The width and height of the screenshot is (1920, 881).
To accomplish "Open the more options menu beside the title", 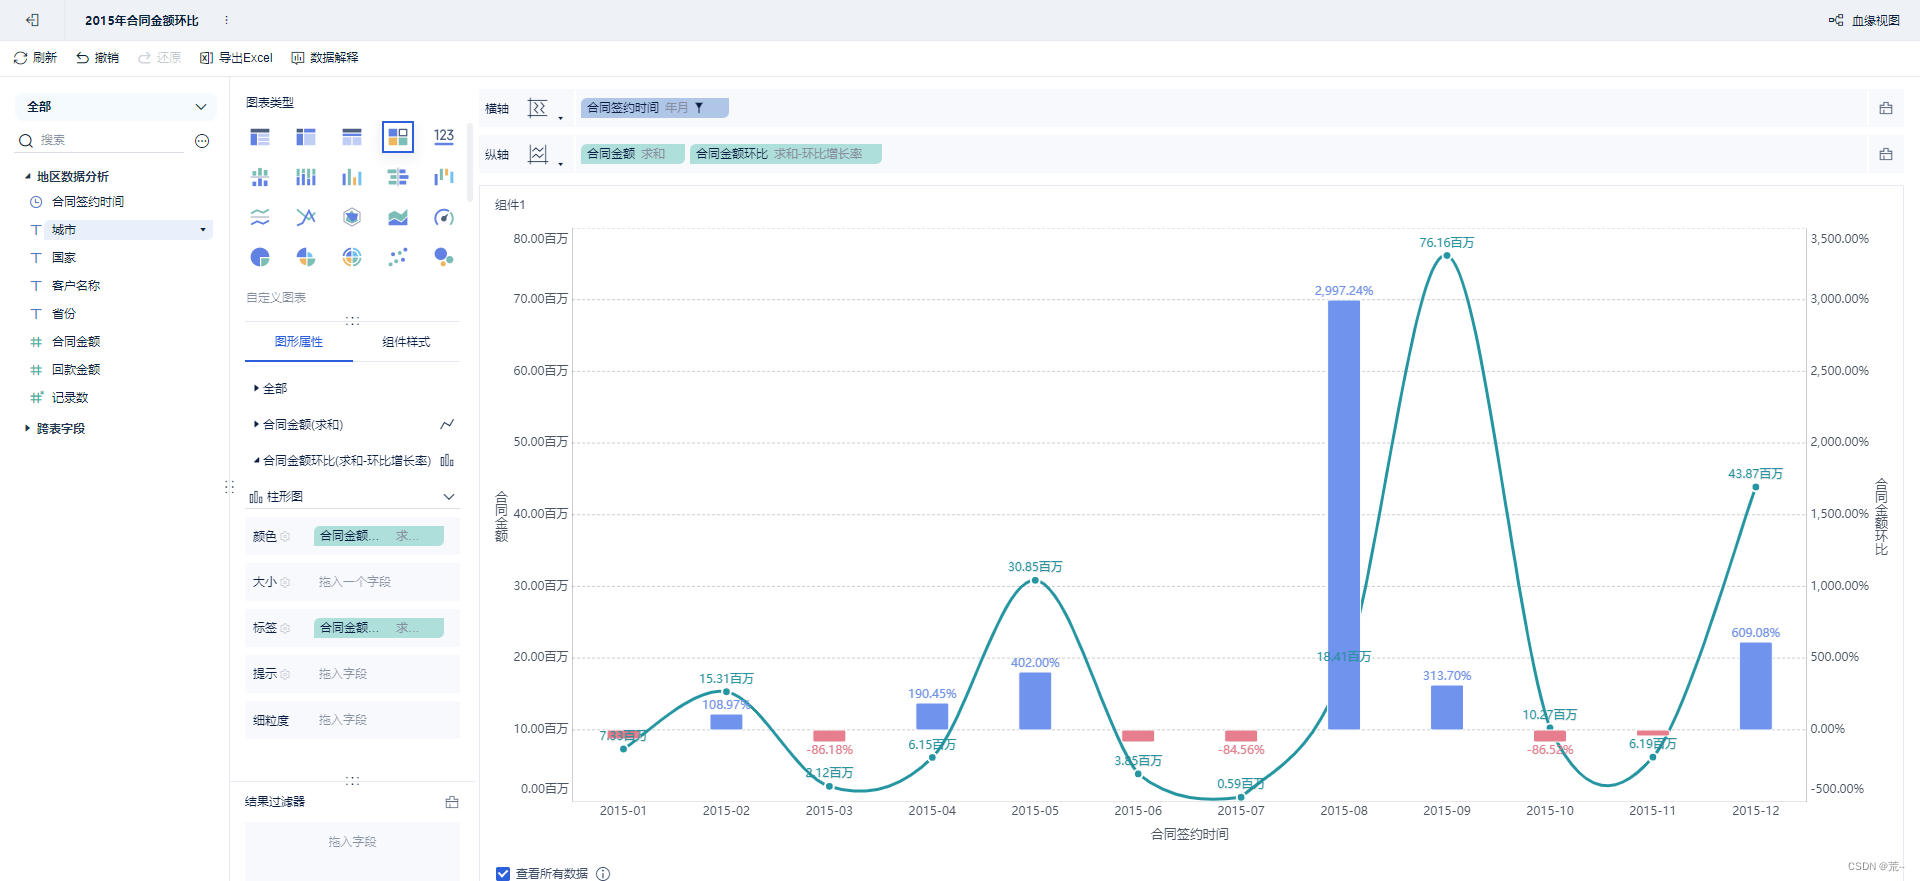I will click(226, 20).
